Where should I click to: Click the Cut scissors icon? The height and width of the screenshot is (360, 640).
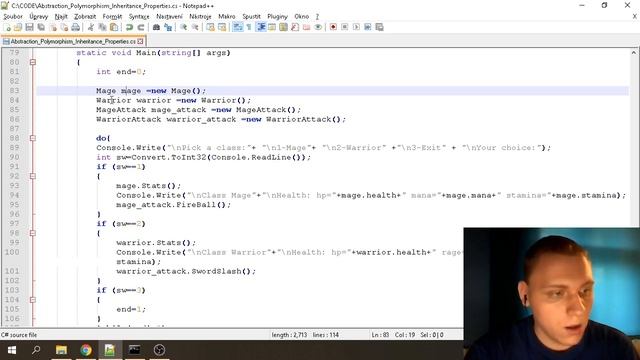91,27
